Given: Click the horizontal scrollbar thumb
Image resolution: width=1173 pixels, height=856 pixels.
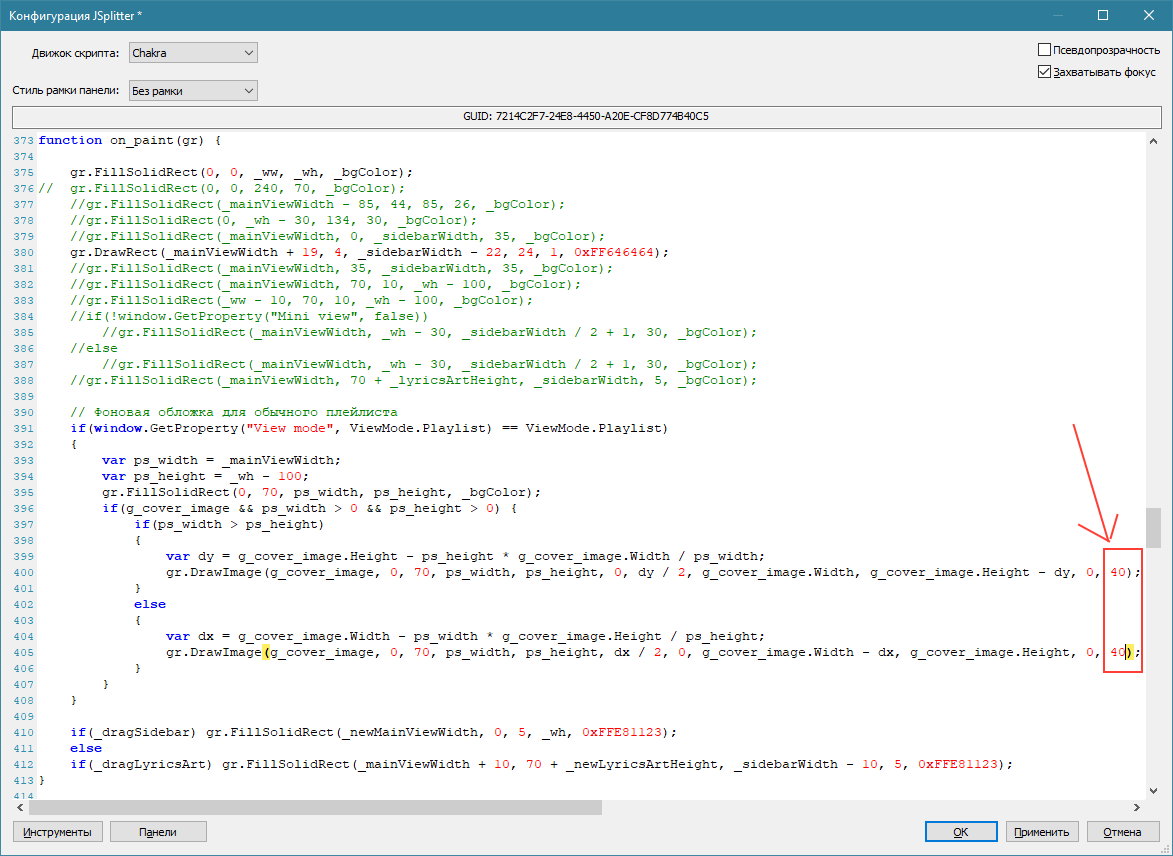Looking at the screenshot, I should point(315,807).
